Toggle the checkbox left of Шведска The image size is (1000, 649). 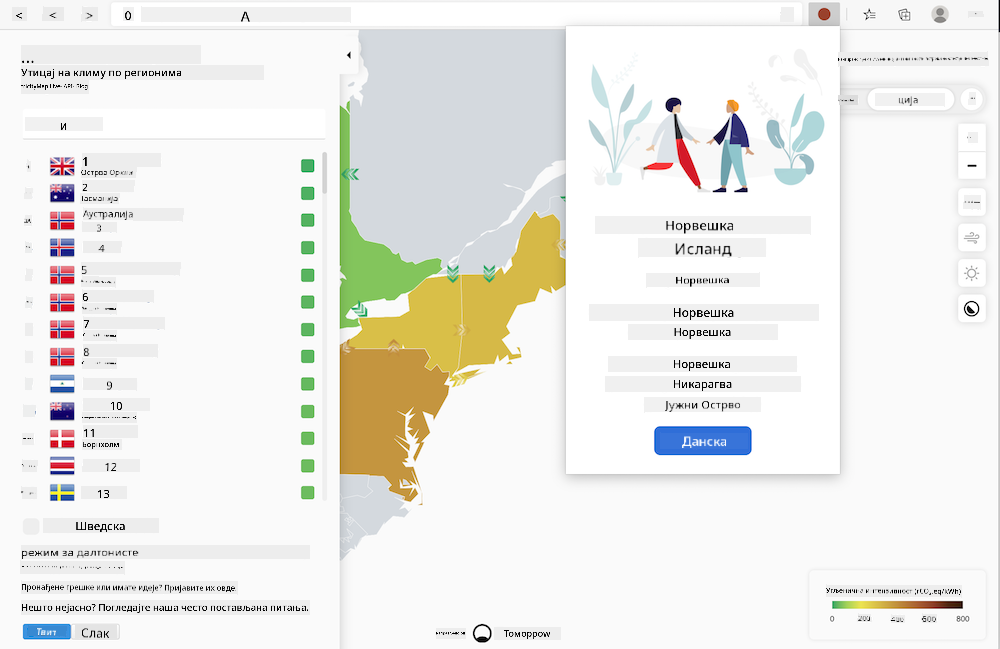[x=31, y=526]
